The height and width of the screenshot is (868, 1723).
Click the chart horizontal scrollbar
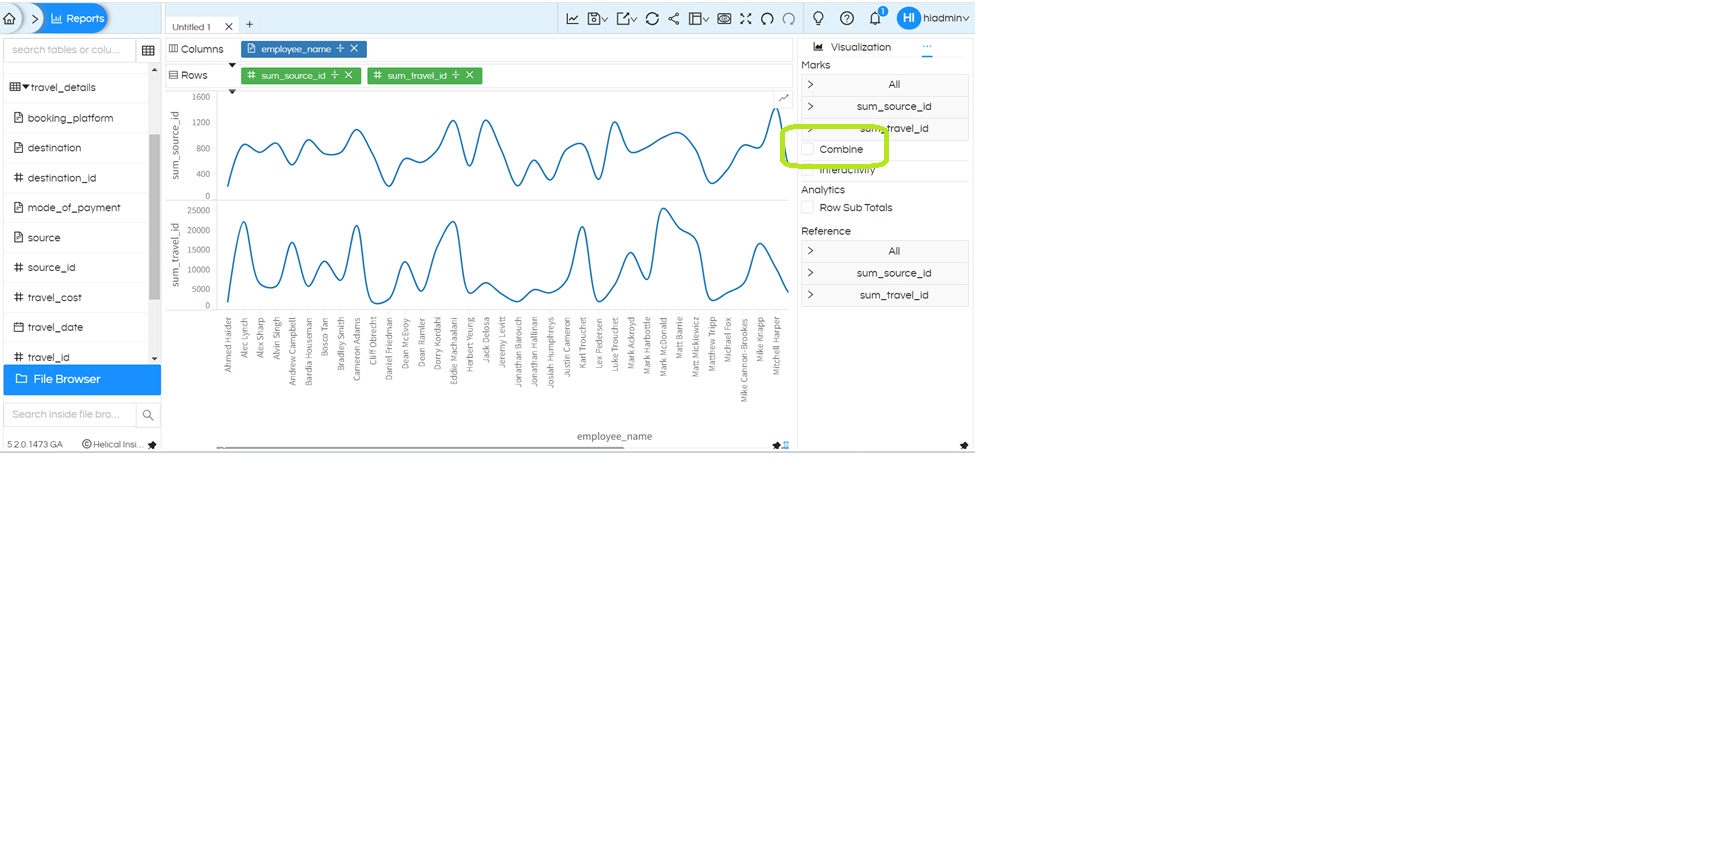(420, 447)
